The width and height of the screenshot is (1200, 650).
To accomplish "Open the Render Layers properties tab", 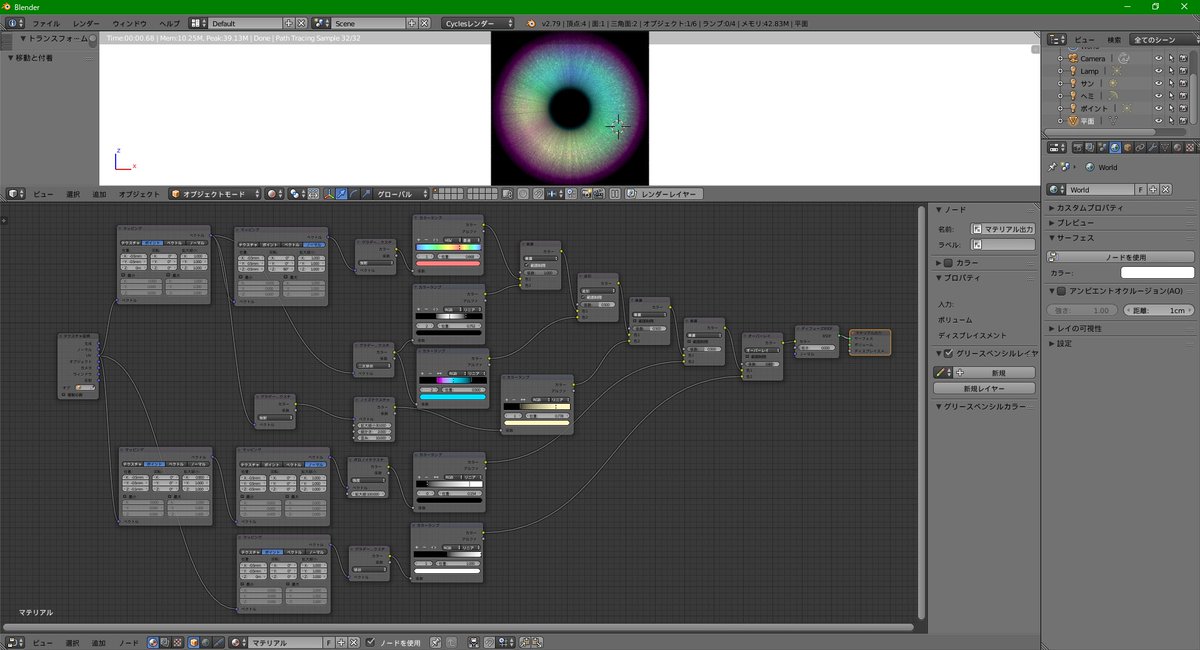I will pyautogui.click(x=1089, y=147).
